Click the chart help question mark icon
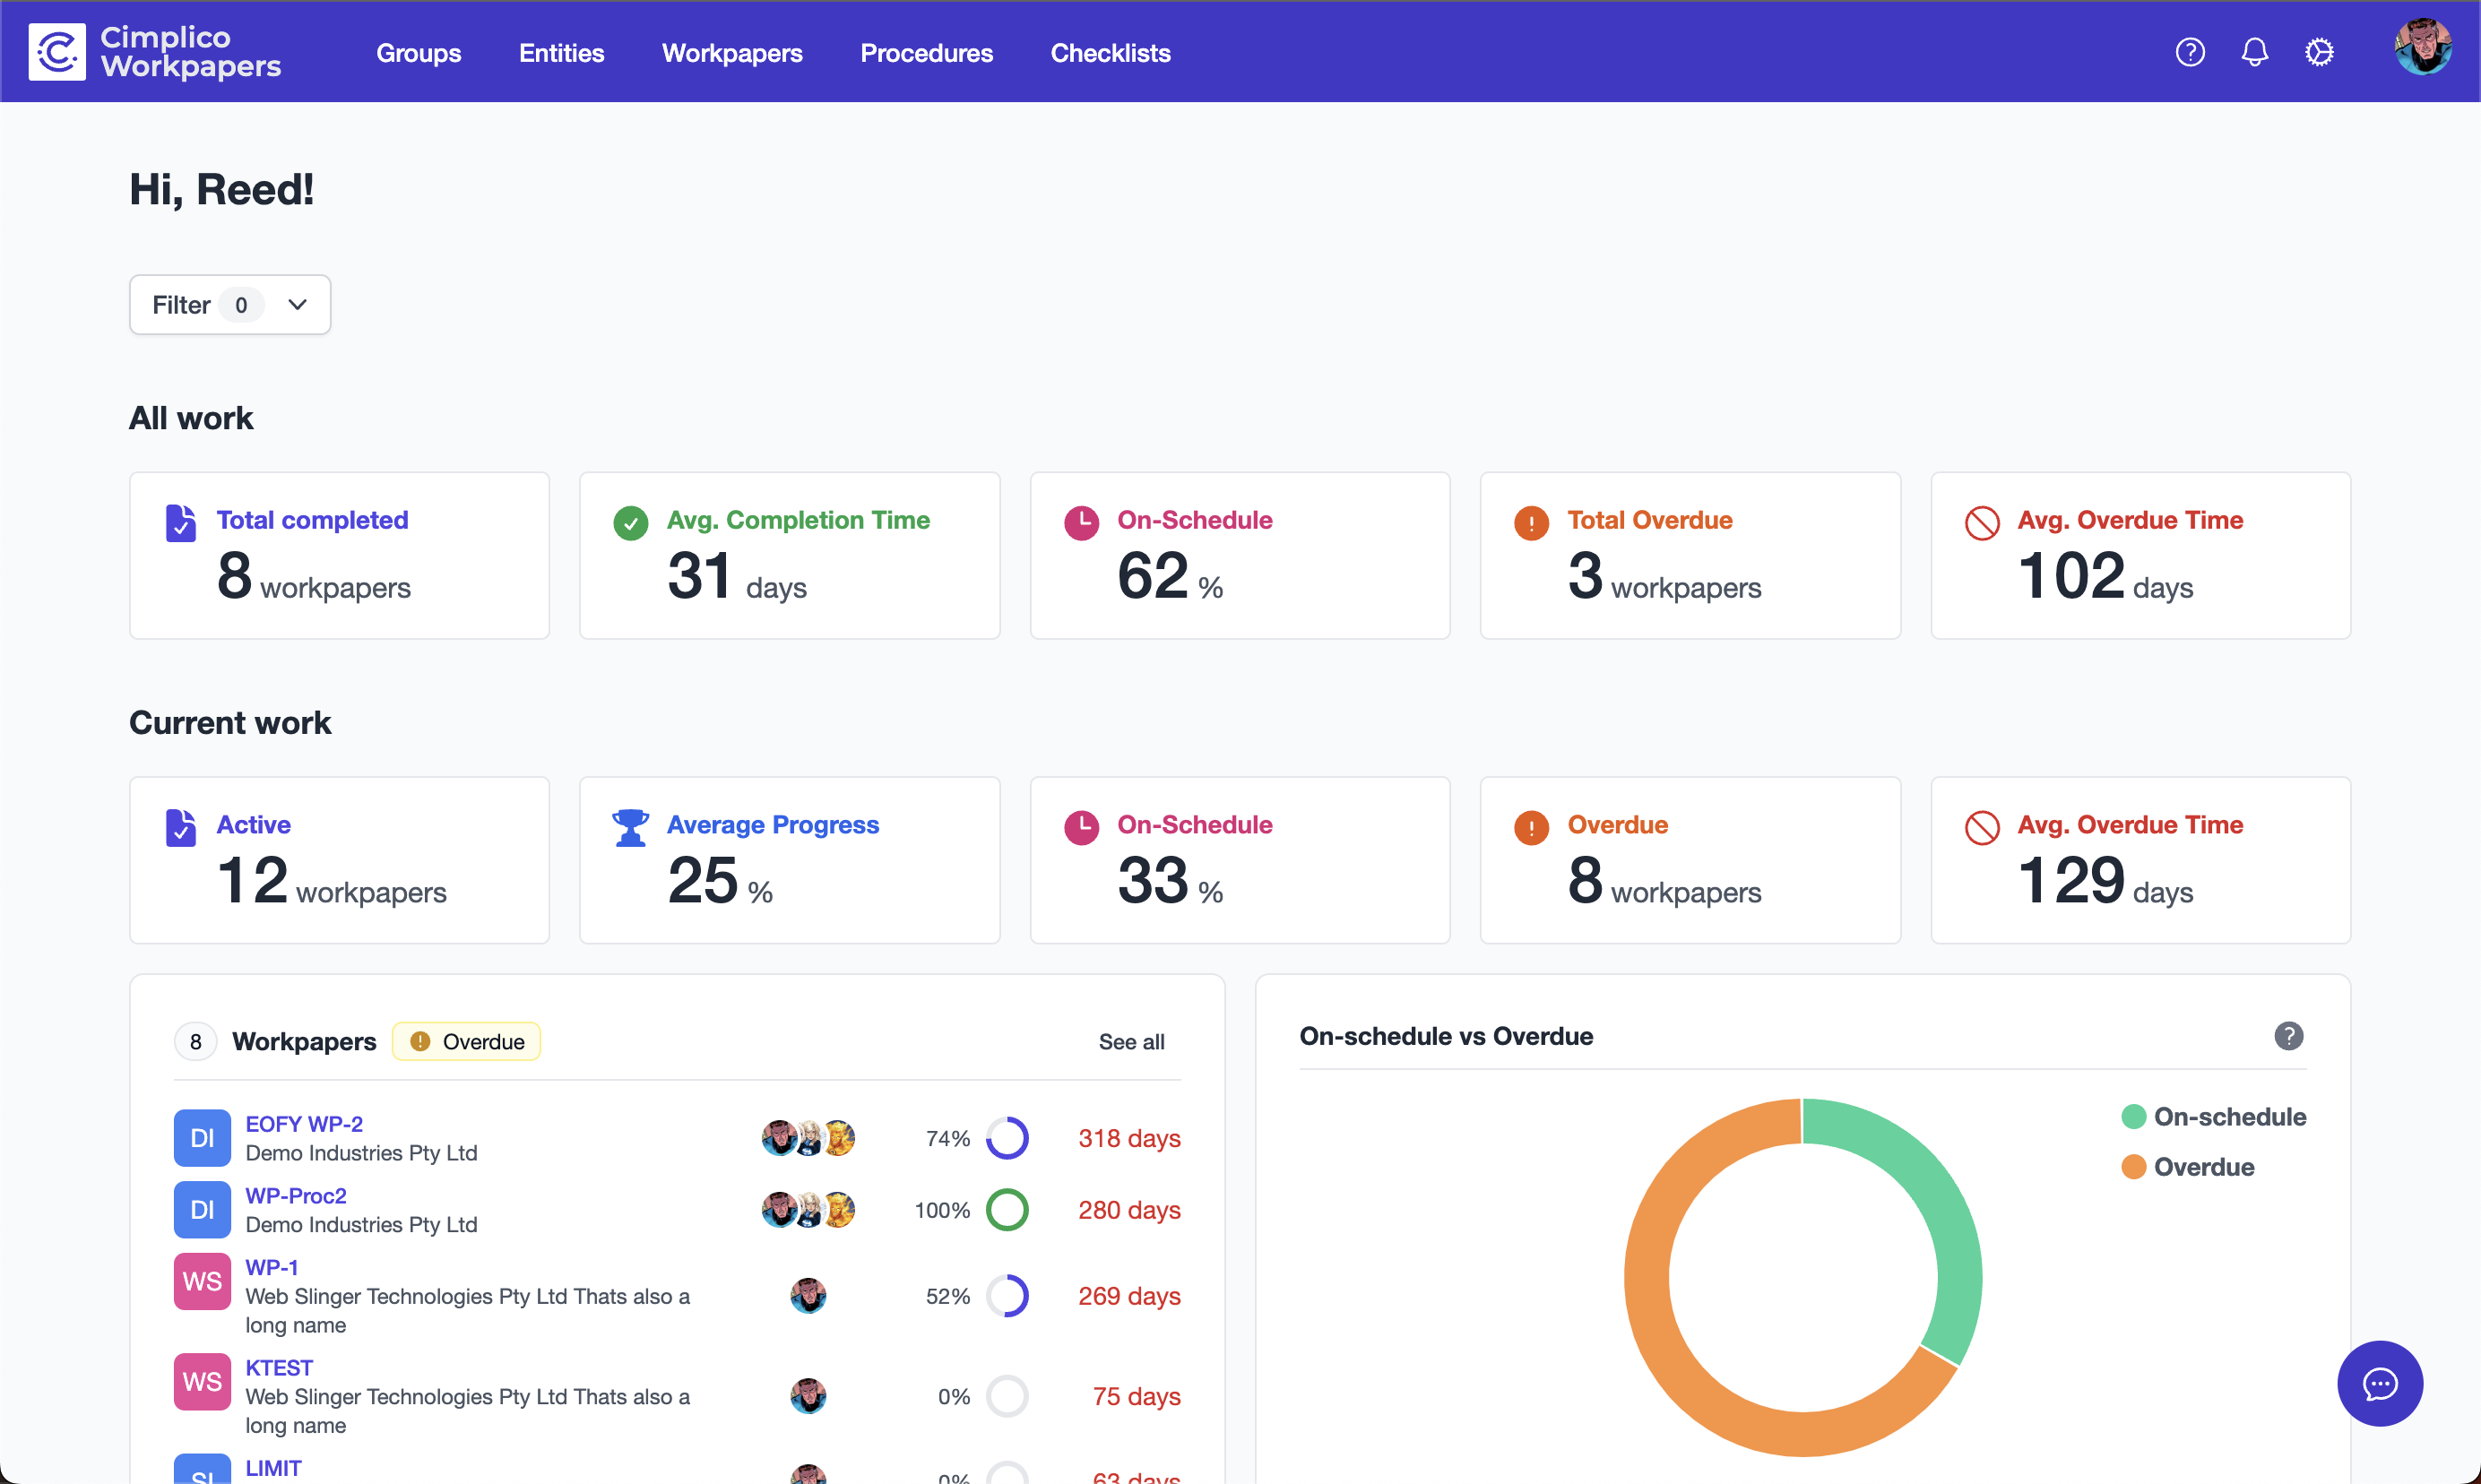 click(2288, 1036)
